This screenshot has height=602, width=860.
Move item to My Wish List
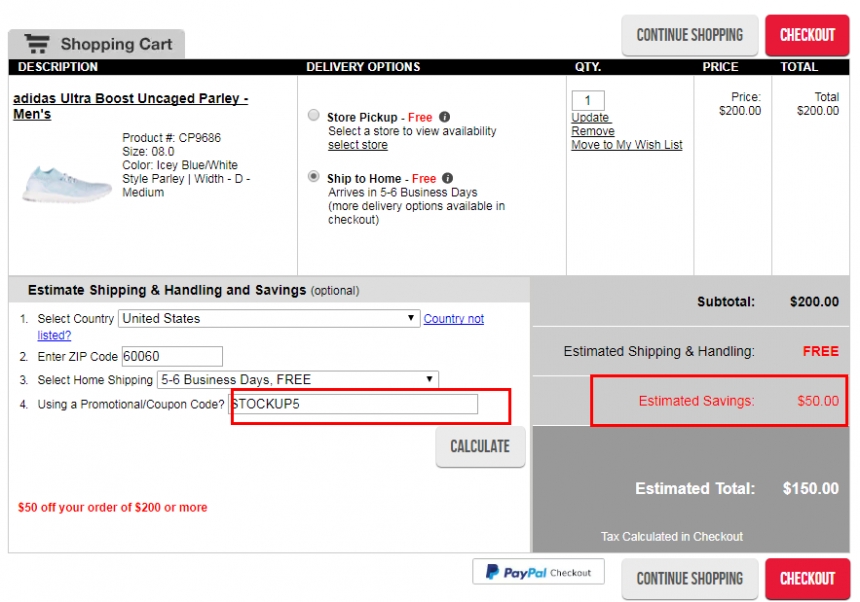627,145
